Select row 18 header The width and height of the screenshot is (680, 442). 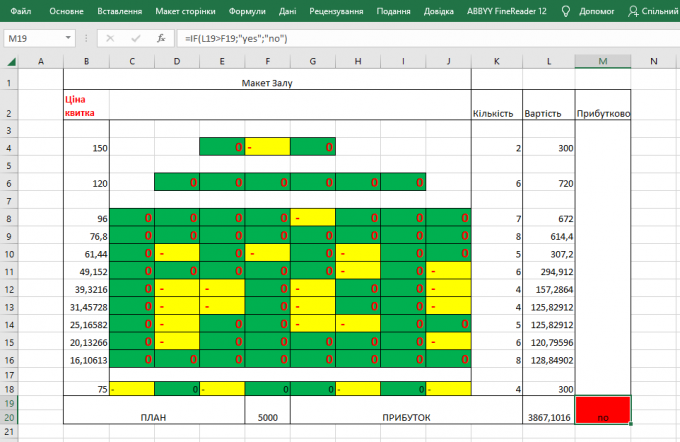pos(9,389)
